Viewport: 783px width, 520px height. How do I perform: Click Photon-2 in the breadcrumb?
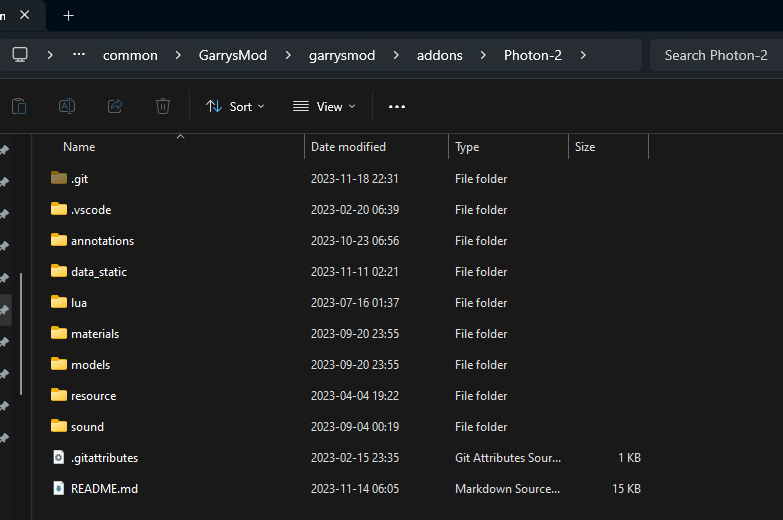(533, 55)
